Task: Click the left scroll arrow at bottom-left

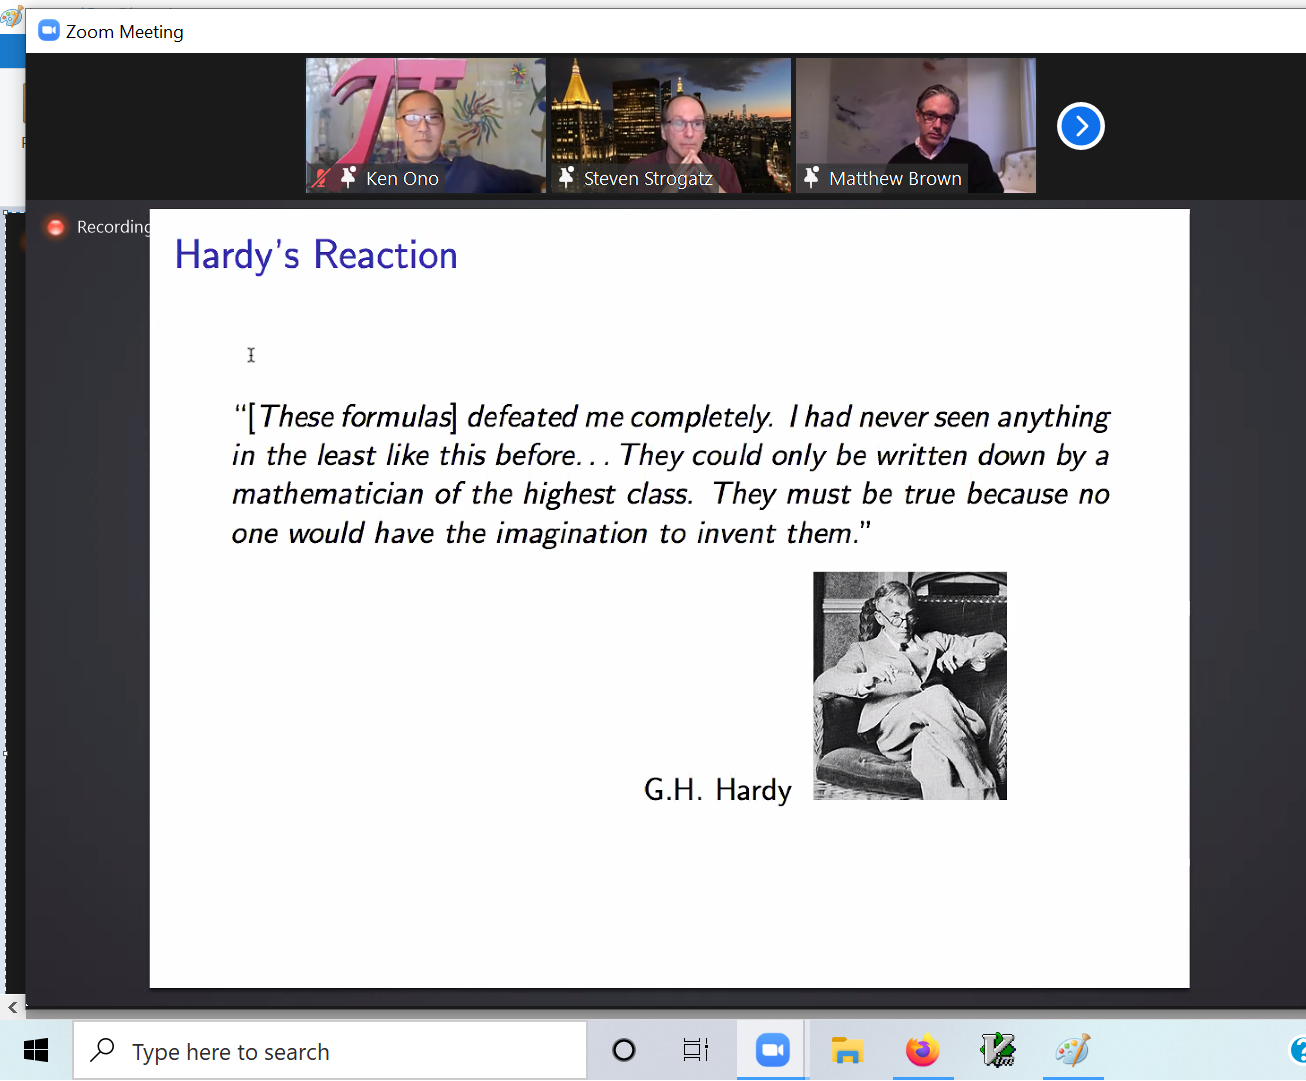Action: 12,1007
